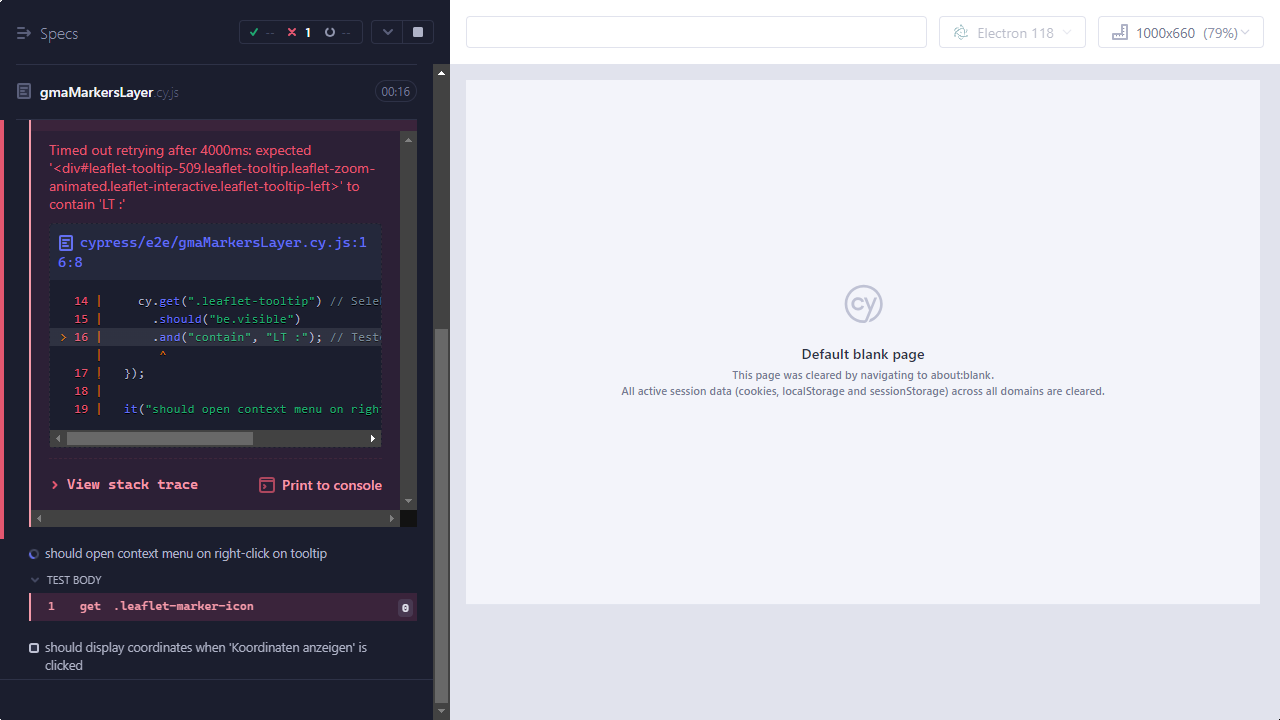This screenshot has width=1280, height=720.
Task: Click the Print to console icon
Action: tap(267, 485)
